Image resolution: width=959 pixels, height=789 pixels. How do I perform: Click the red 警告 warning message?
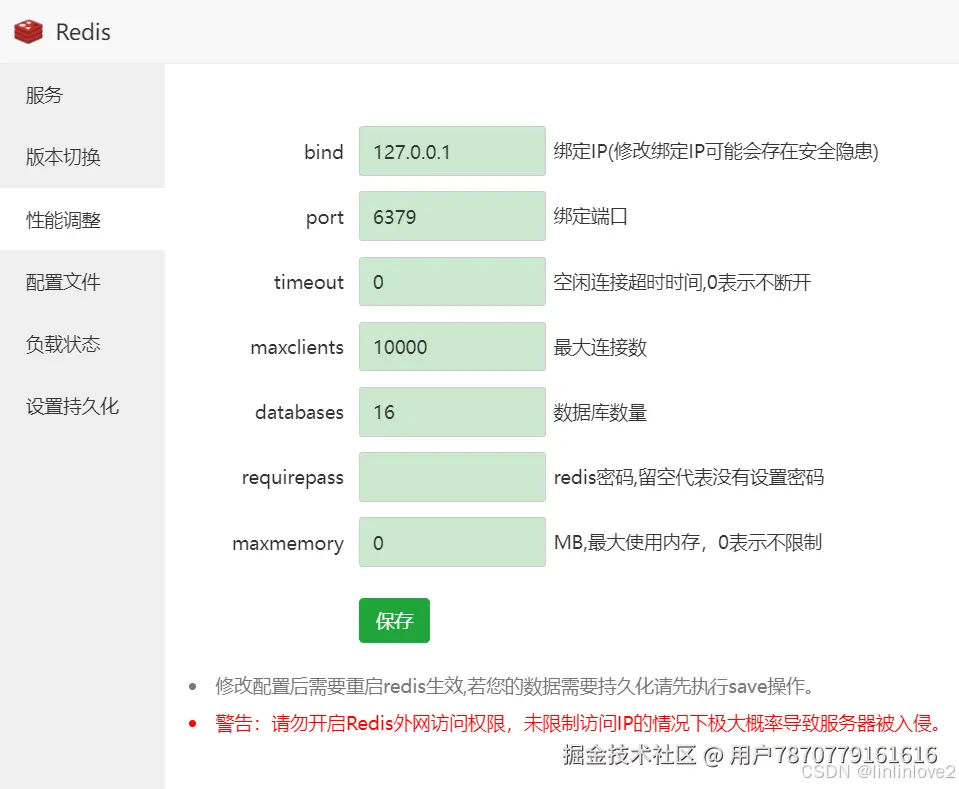click(x=579, y=724)
